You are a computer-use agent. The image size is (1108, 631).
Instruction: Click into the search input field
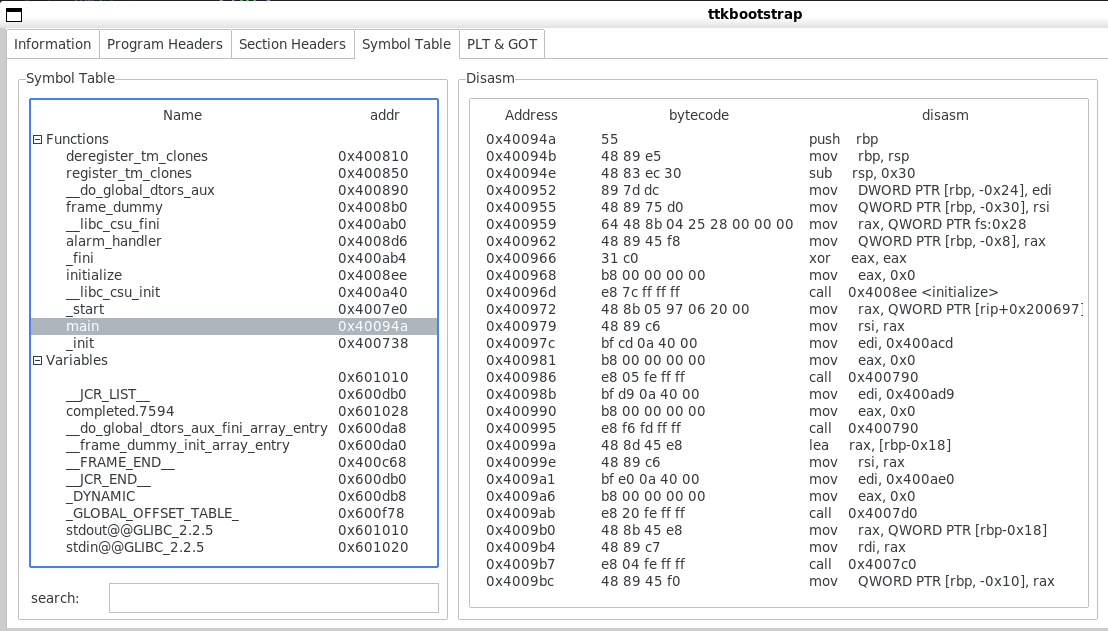(x=273, y=598)
